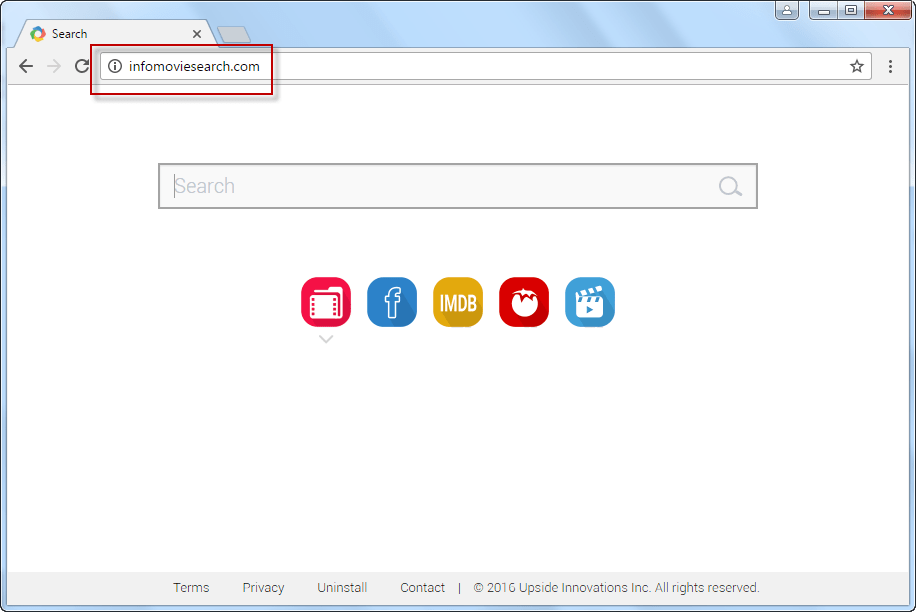The image size is (916, 612).
Task: Select the Search browser tab
Action: coord(116,34)
